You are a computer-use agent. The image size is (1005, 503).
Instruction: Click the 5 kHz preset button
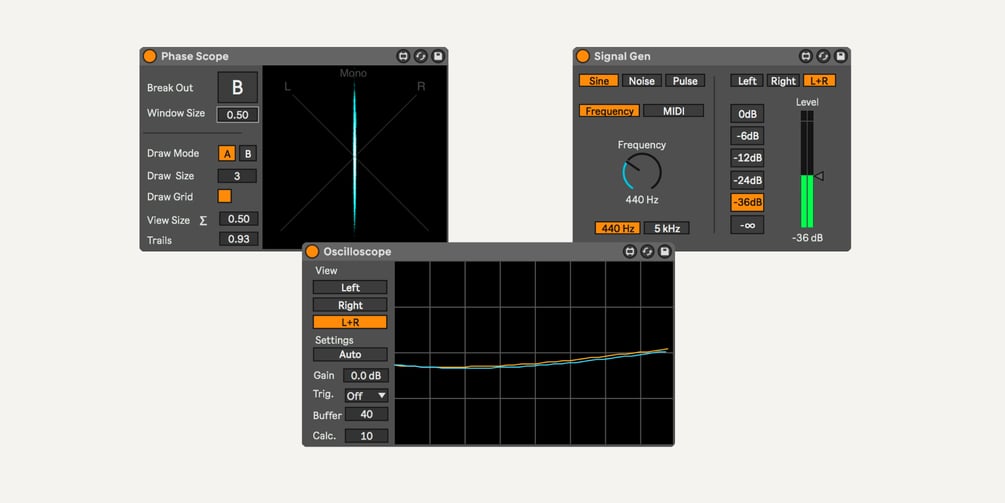(x=667, y=228)
